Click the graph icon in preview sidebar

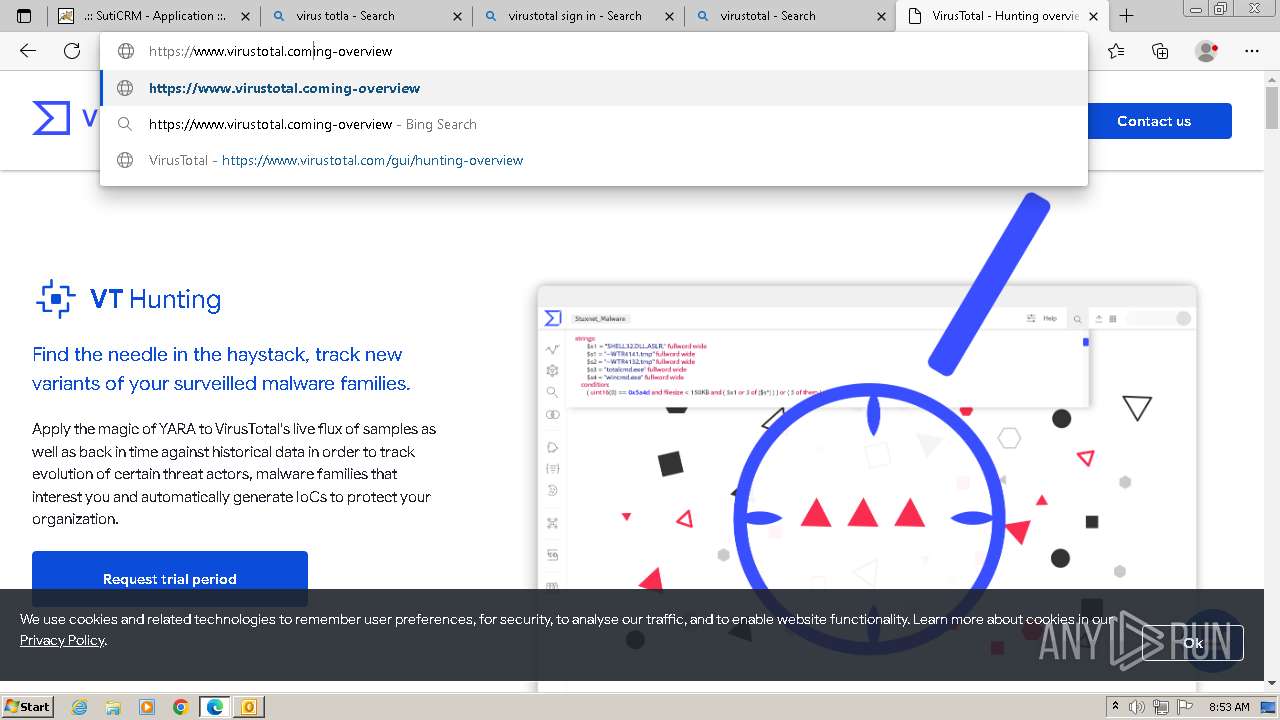pyautogui.click(x=552, y=350)
